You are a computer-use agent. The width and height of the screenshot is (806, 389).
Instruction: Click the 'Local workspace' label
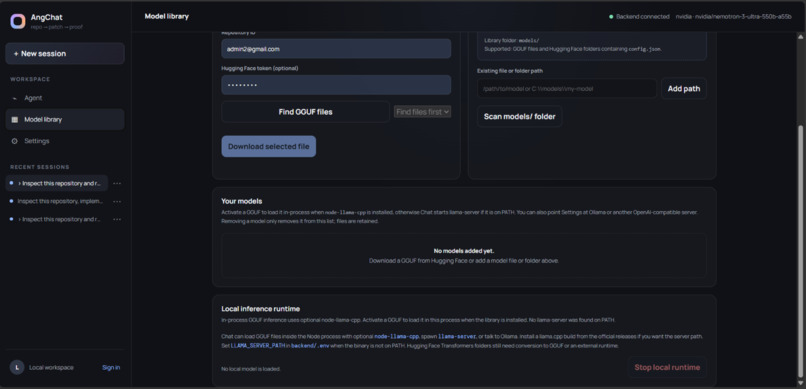[x=51, y=367]
